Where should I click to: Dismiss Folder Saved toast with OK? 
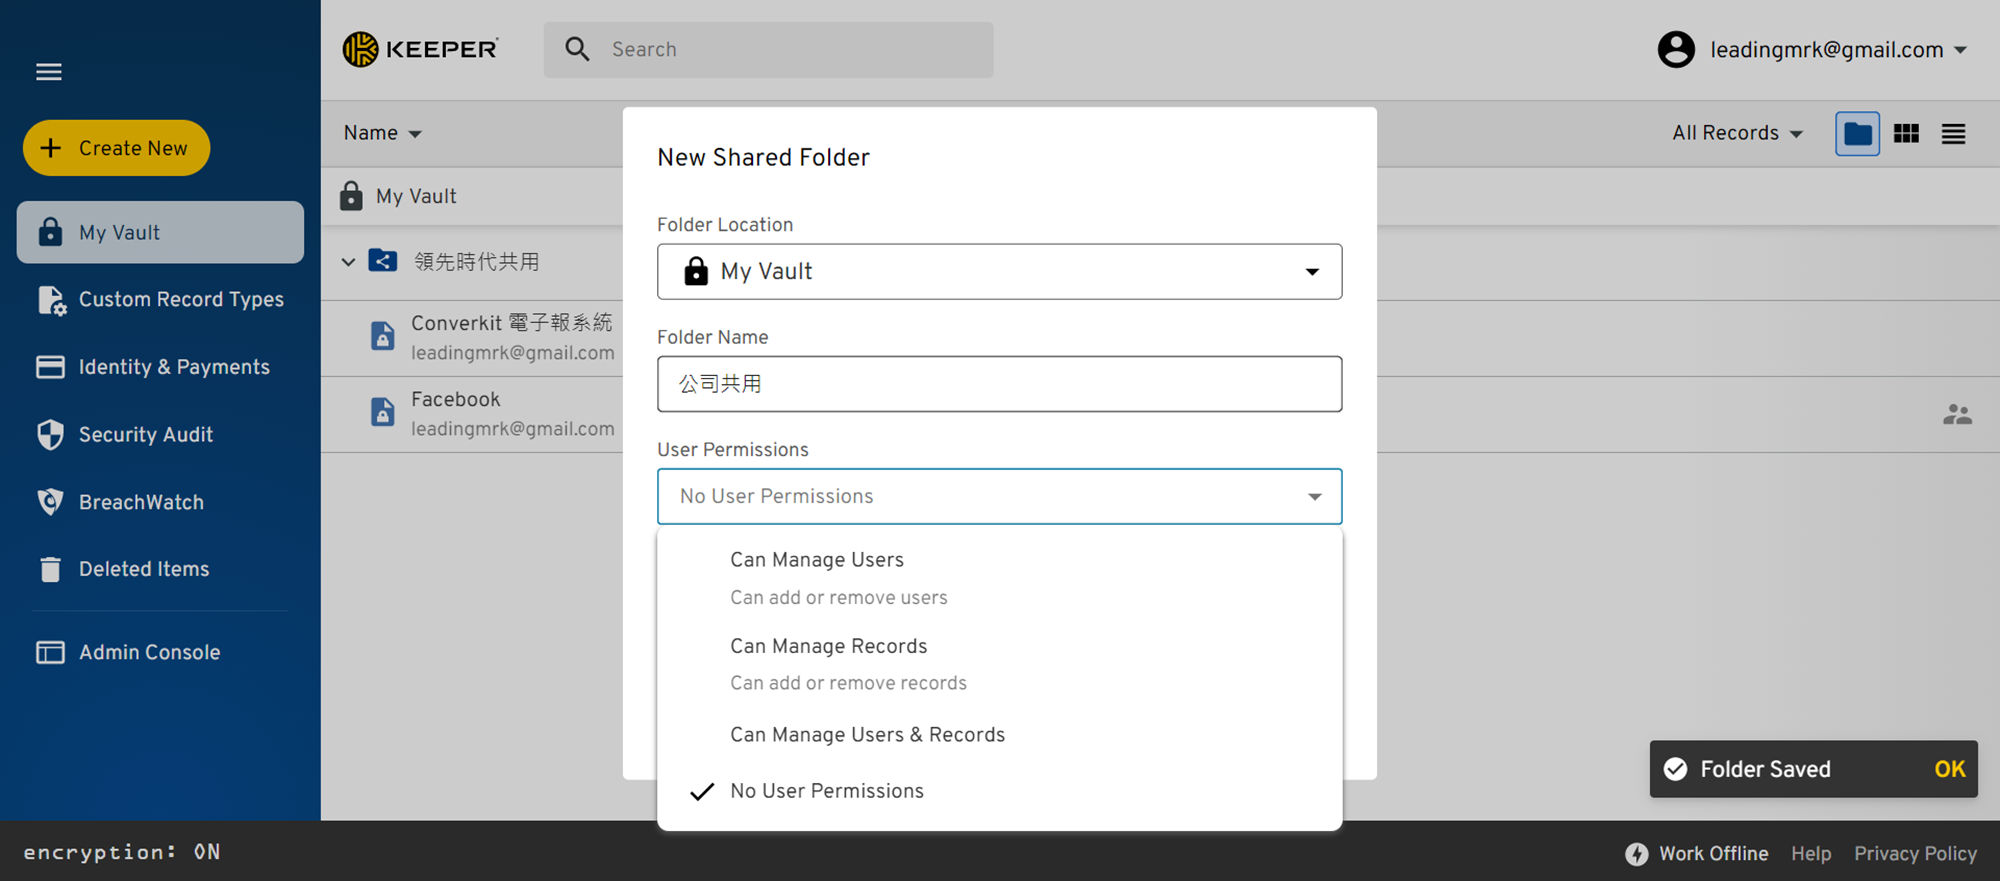coord(1949,769)
